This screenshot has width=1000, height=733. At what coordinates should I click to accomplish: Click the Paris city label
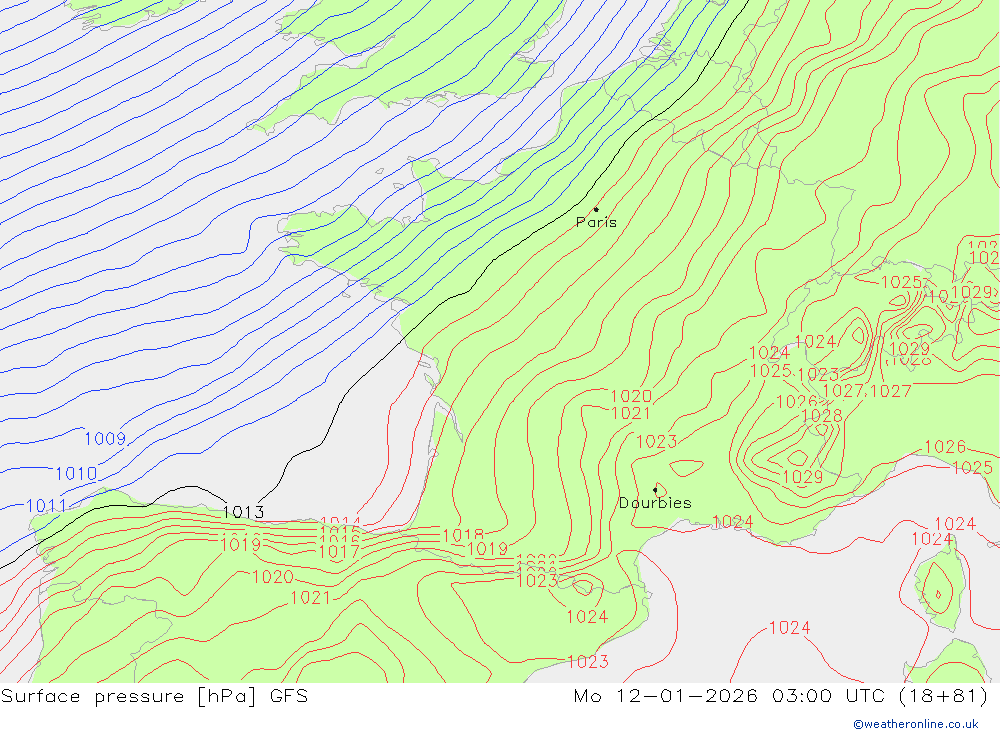pos(596,223)
